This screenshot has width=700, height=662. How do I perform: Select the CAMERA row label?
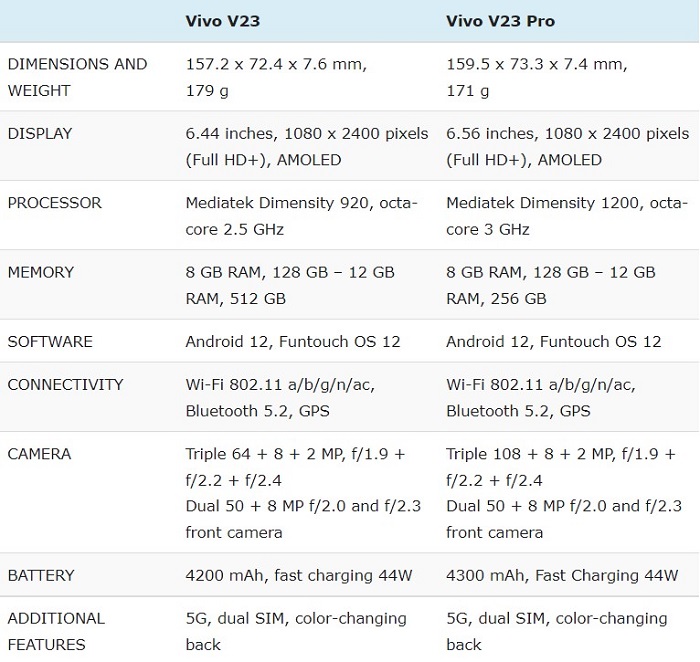click(38, 454)
